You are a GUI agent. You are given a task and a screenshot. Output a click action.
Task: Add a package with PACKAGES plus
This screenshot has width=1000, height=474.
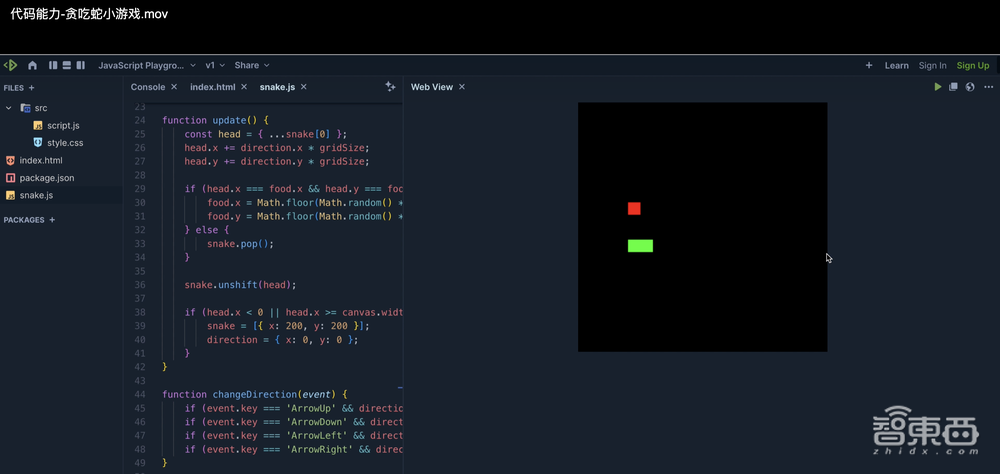click(x=52, y=219)
